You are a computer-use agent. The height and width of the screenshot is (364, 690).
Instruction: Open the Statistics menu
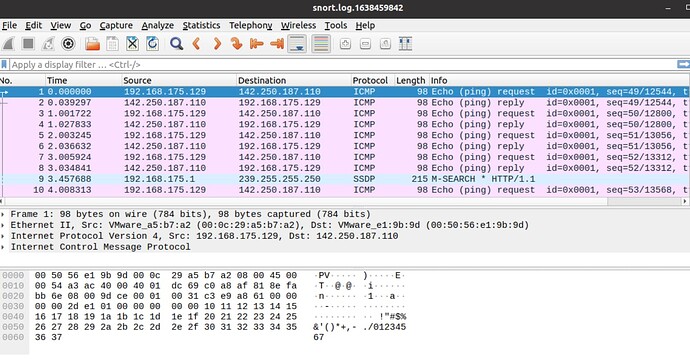point(201,26)
